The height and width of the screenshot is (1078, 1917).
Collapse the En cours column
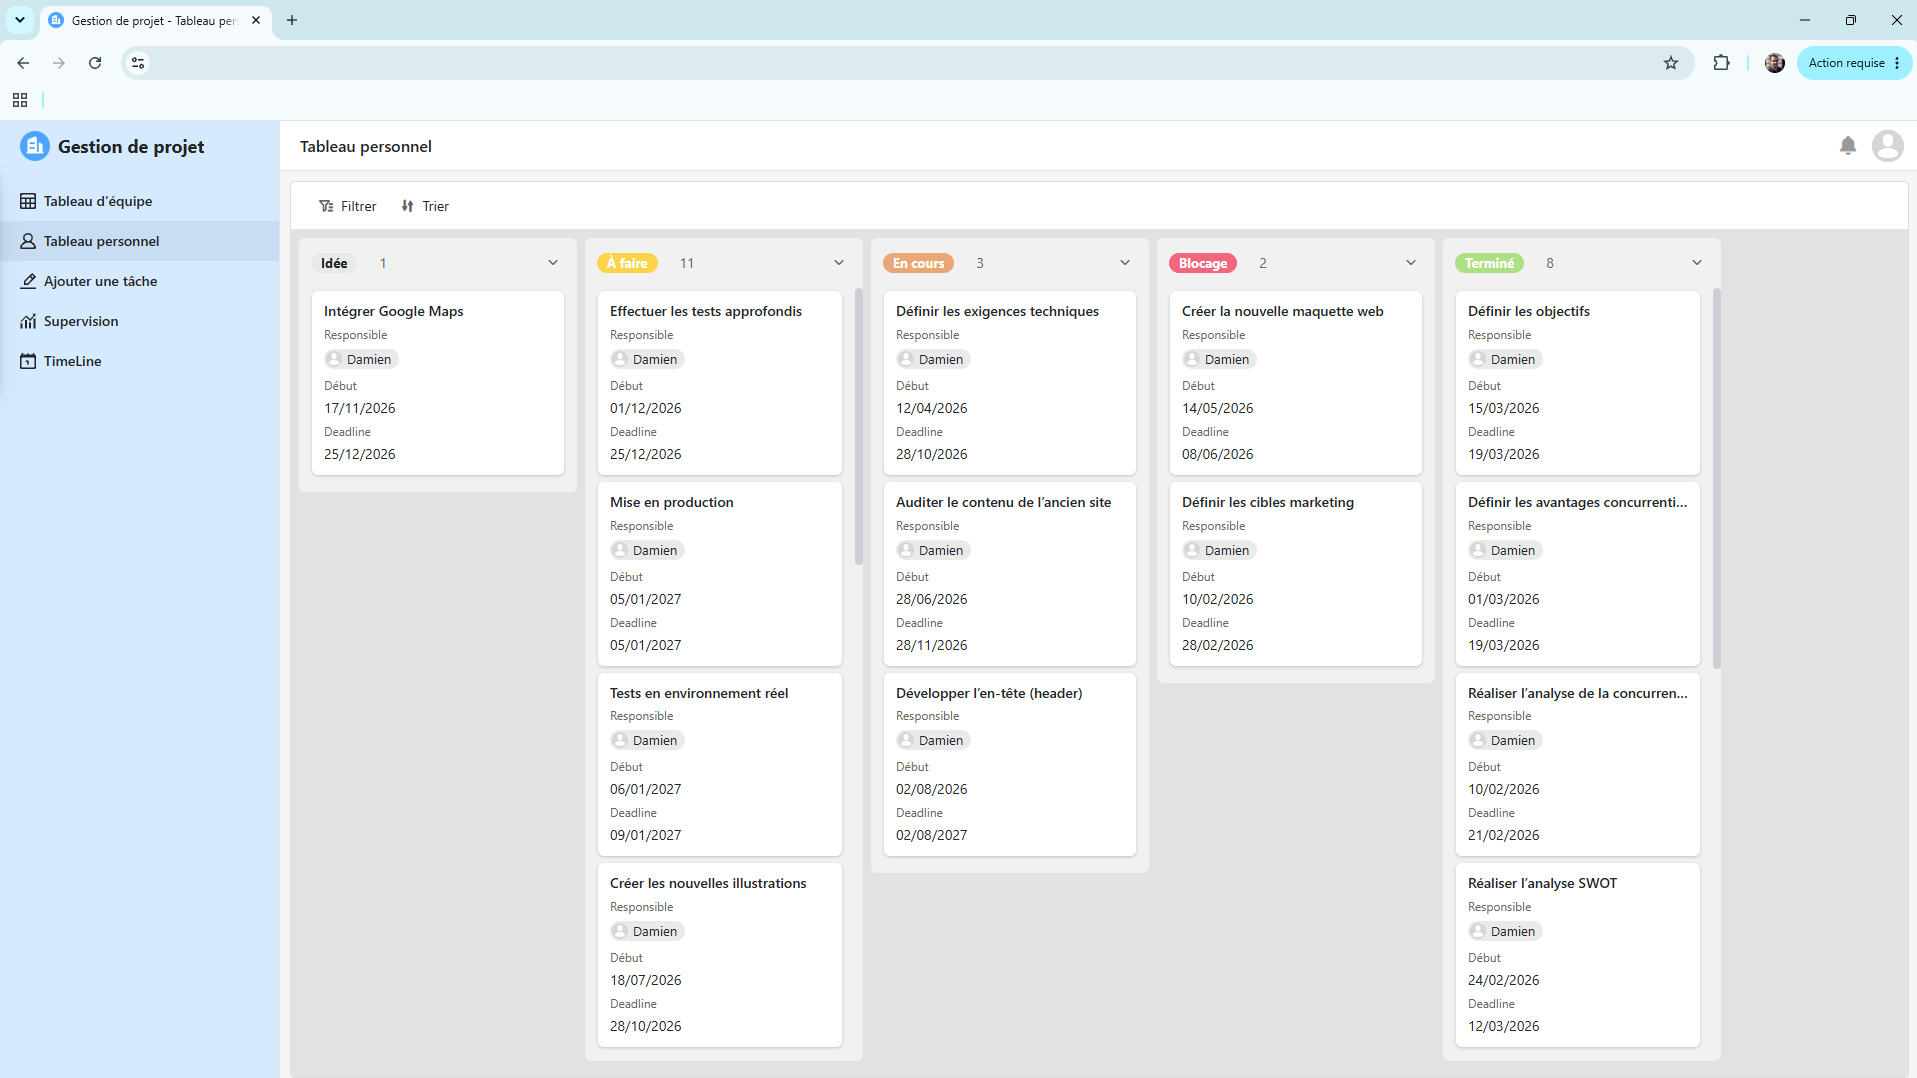pyautogui.click(x=1125, y=263)
